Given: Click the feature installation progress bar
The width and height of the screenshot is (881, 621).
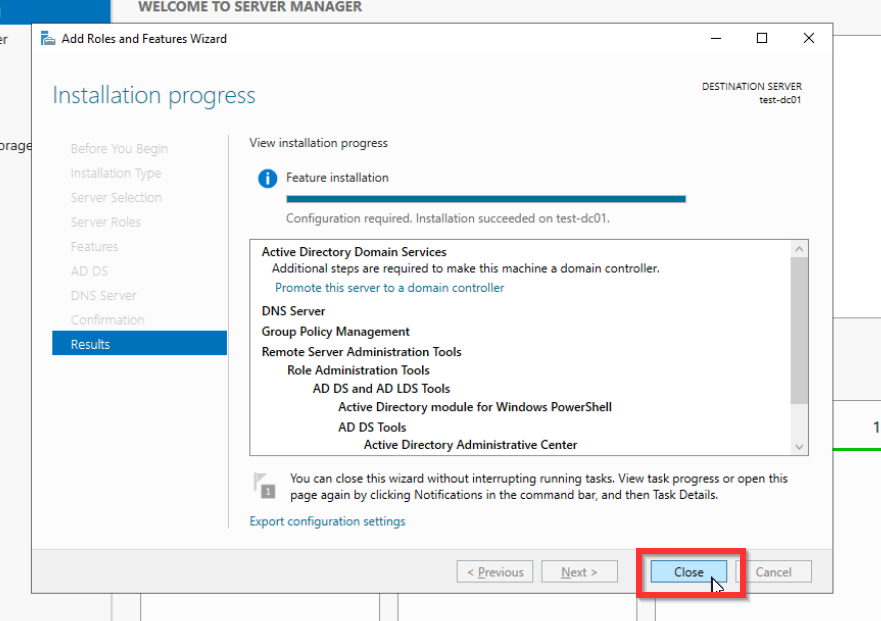Looking at the screenshot, I should tap(486, 199).
